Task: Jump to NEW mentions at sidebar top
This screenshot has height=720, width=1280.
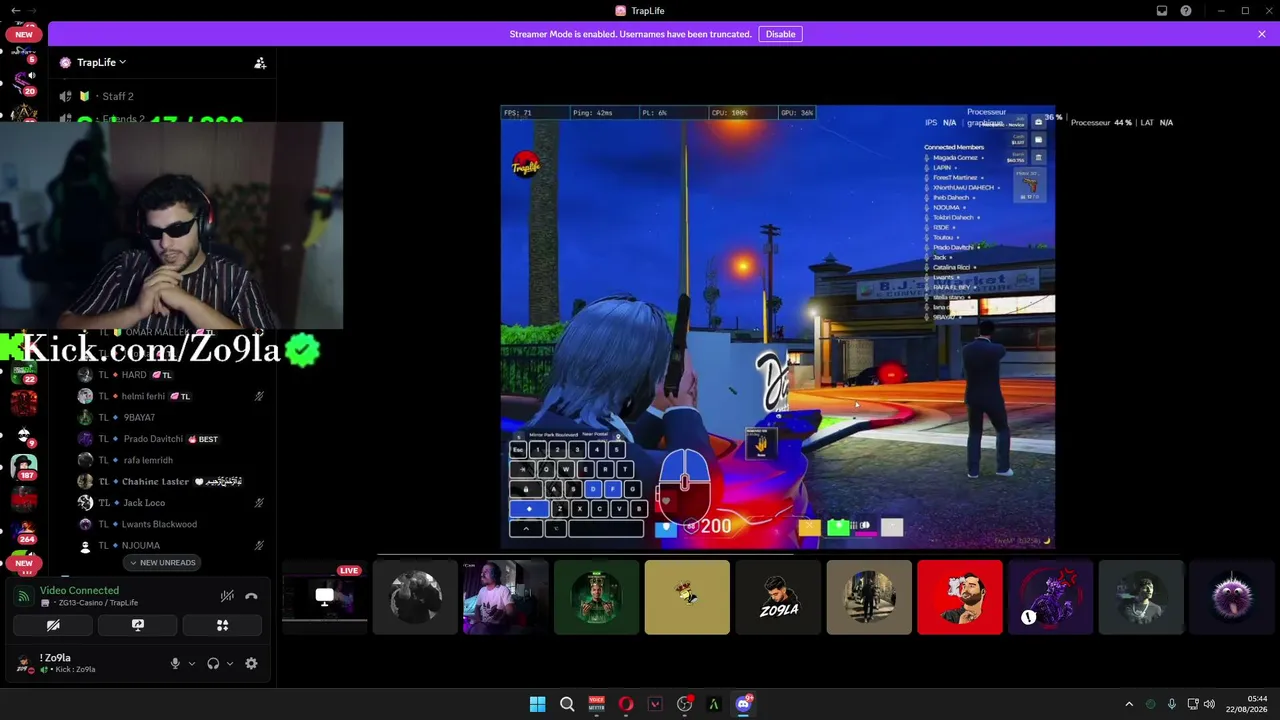Action: [x=24, y=34]
